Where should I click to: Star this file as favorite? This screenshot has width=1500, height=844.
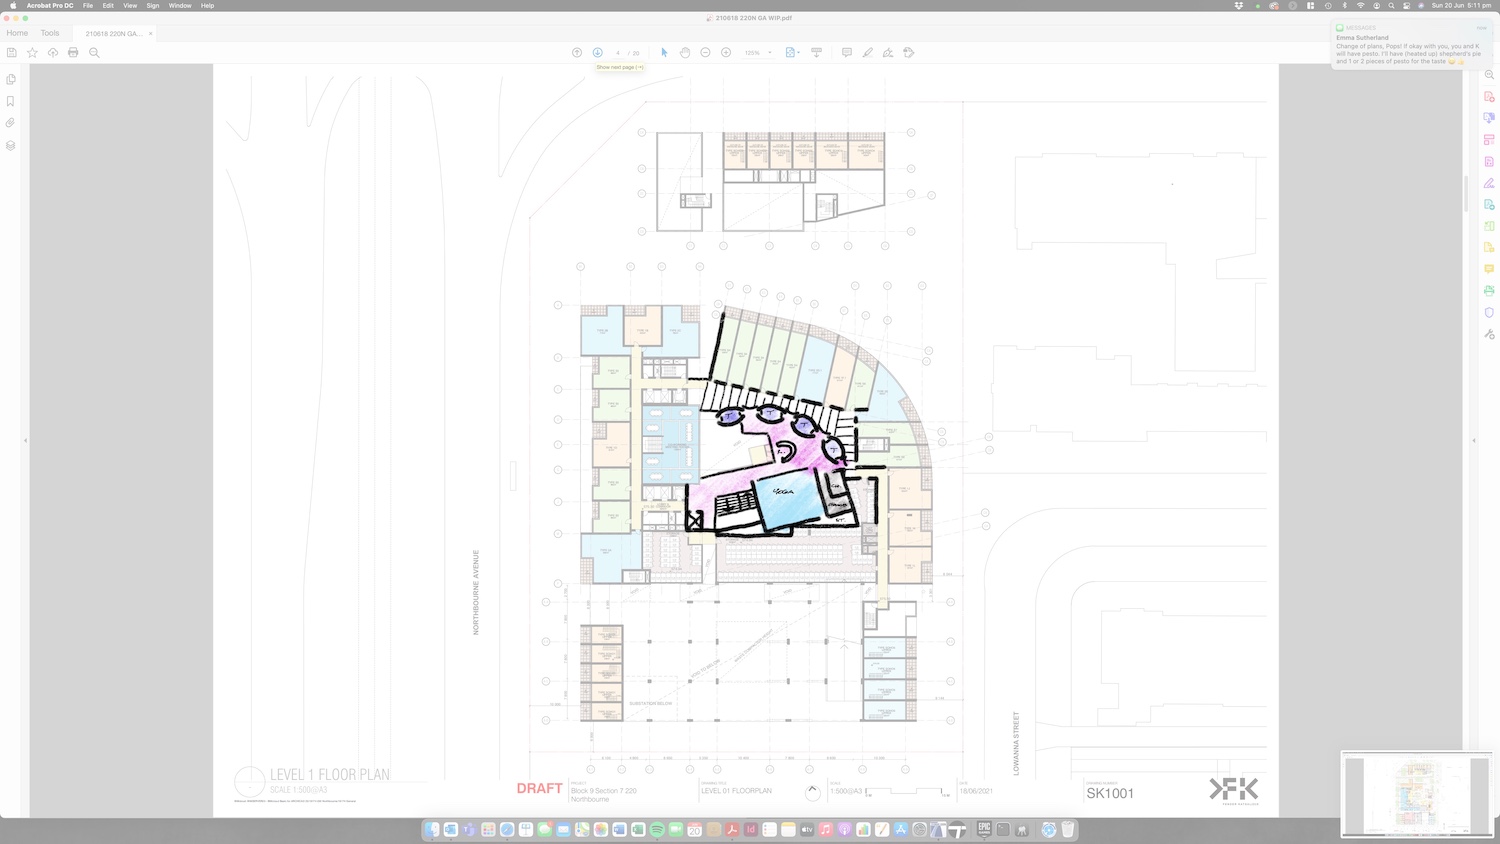point(32,53)
